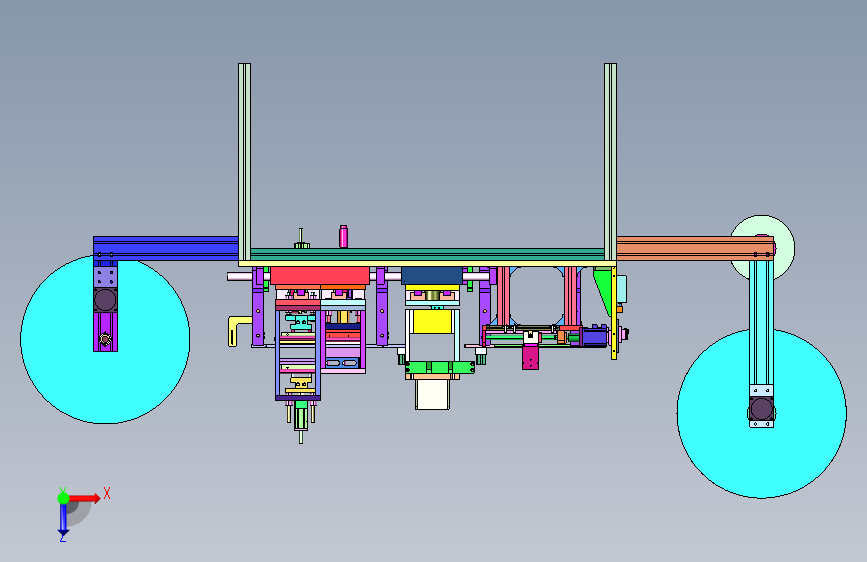Select the green wedge bracket on right

pos(602,289)
